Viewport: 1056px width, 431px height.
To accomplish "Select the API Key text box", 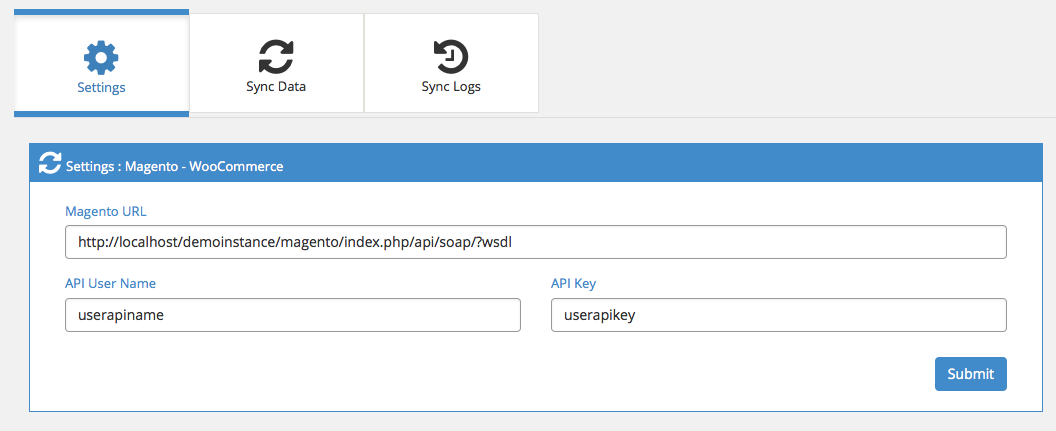I will [x=779, y=315].
